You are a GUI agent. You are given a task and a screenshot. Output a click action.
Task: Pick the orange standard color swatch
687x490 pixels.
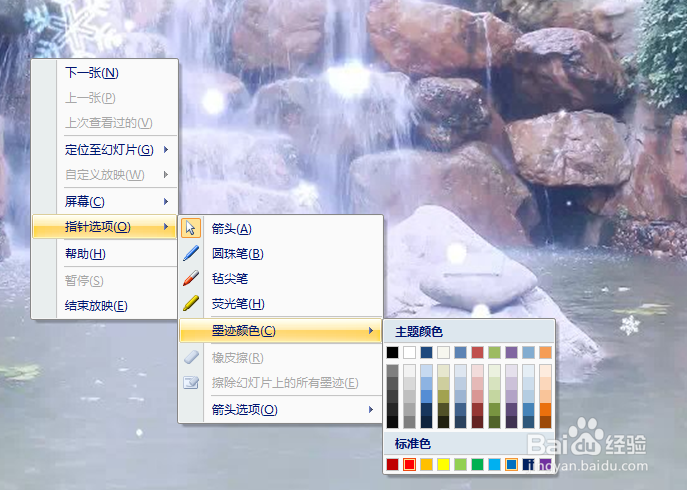pyautogui.click(x=426, y=465)
